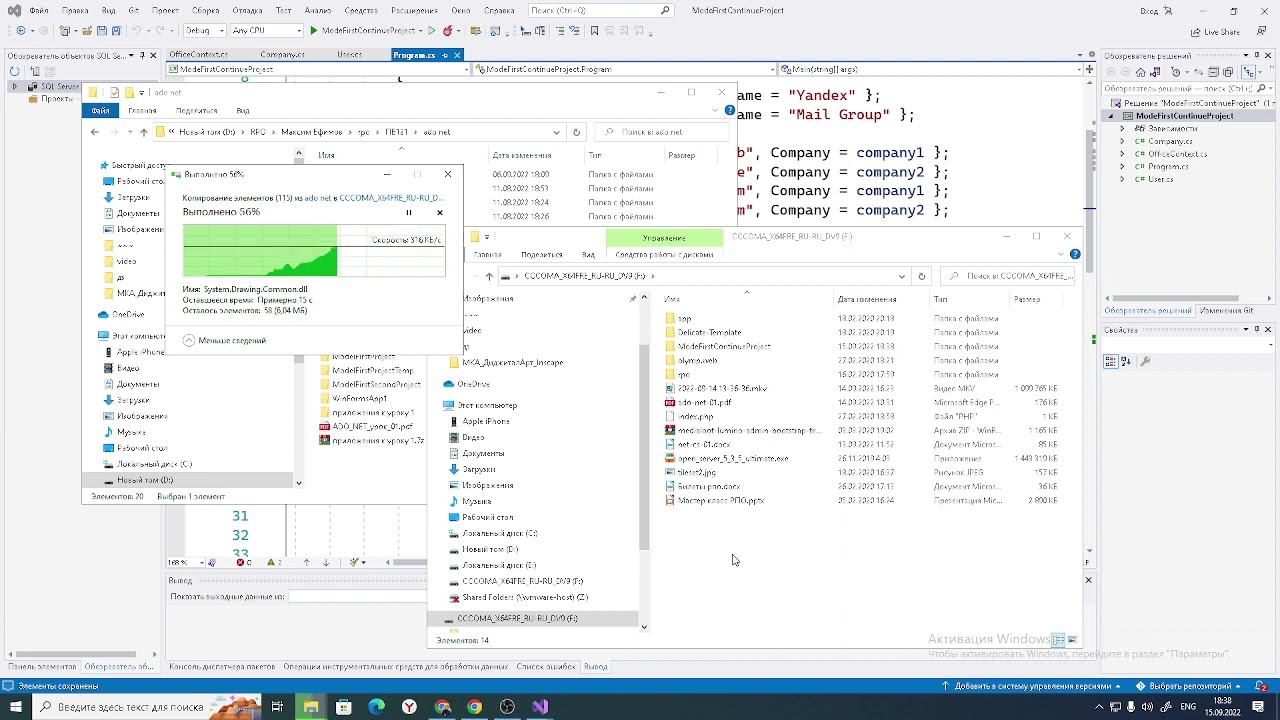Viewport: 1280px width, 720px height.
Task: Expand the Company.cs node in Solution Explorer
Action: pyautogui.click(x=1123, y=141)
